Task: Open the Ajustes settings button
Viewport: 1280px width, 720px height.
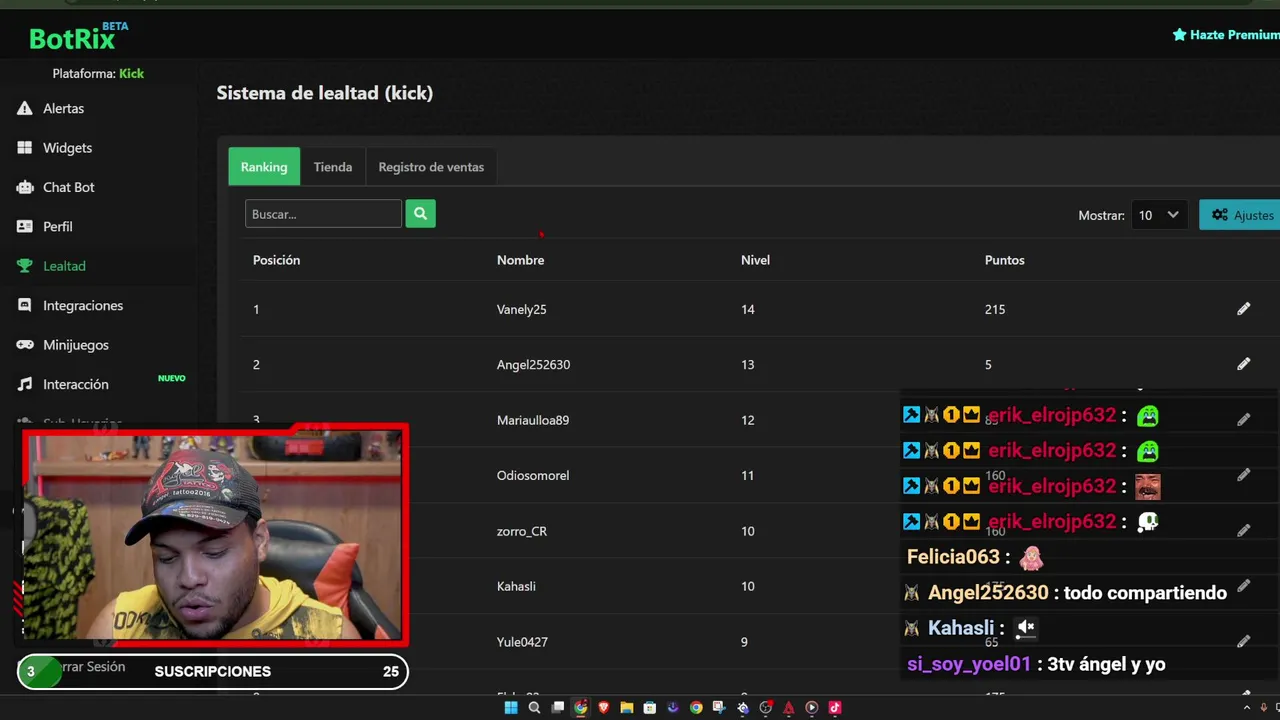Action: [1241, 215]
